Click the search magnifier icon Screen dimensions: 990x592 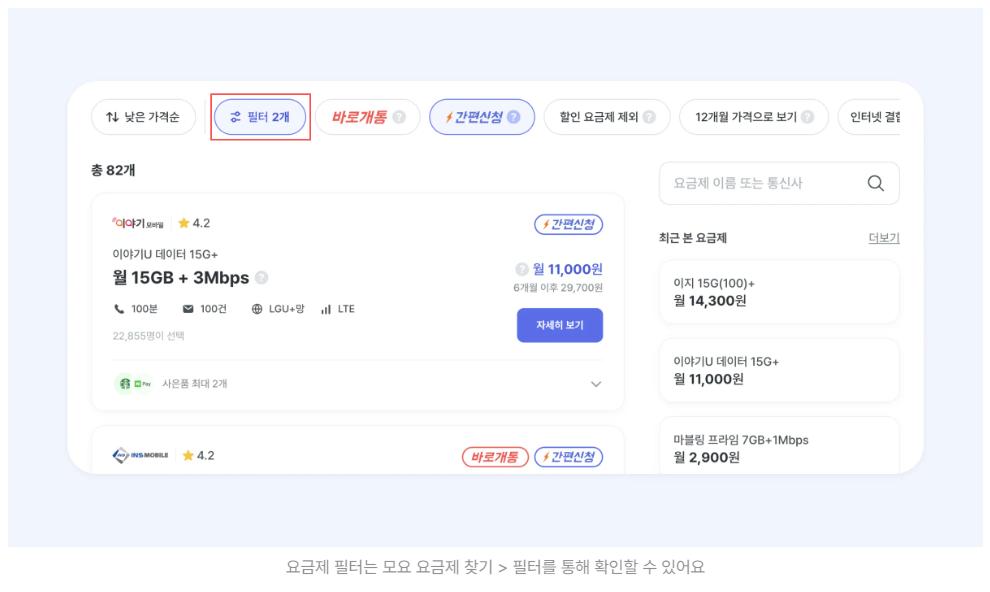[875, 183]
